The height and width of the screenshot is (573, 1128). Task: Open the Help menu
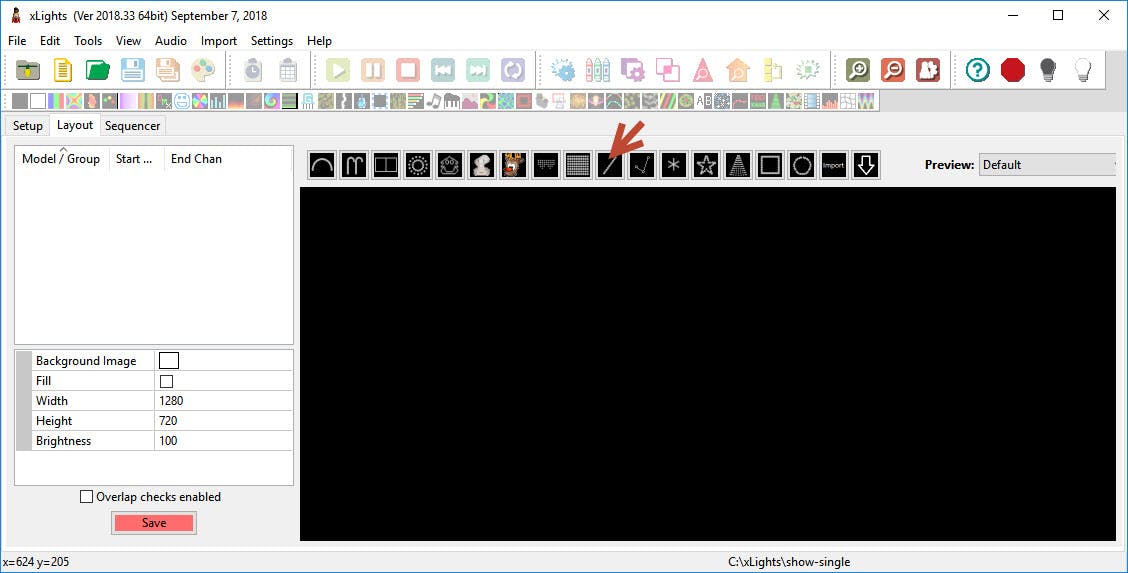click(x=319, y=41)
